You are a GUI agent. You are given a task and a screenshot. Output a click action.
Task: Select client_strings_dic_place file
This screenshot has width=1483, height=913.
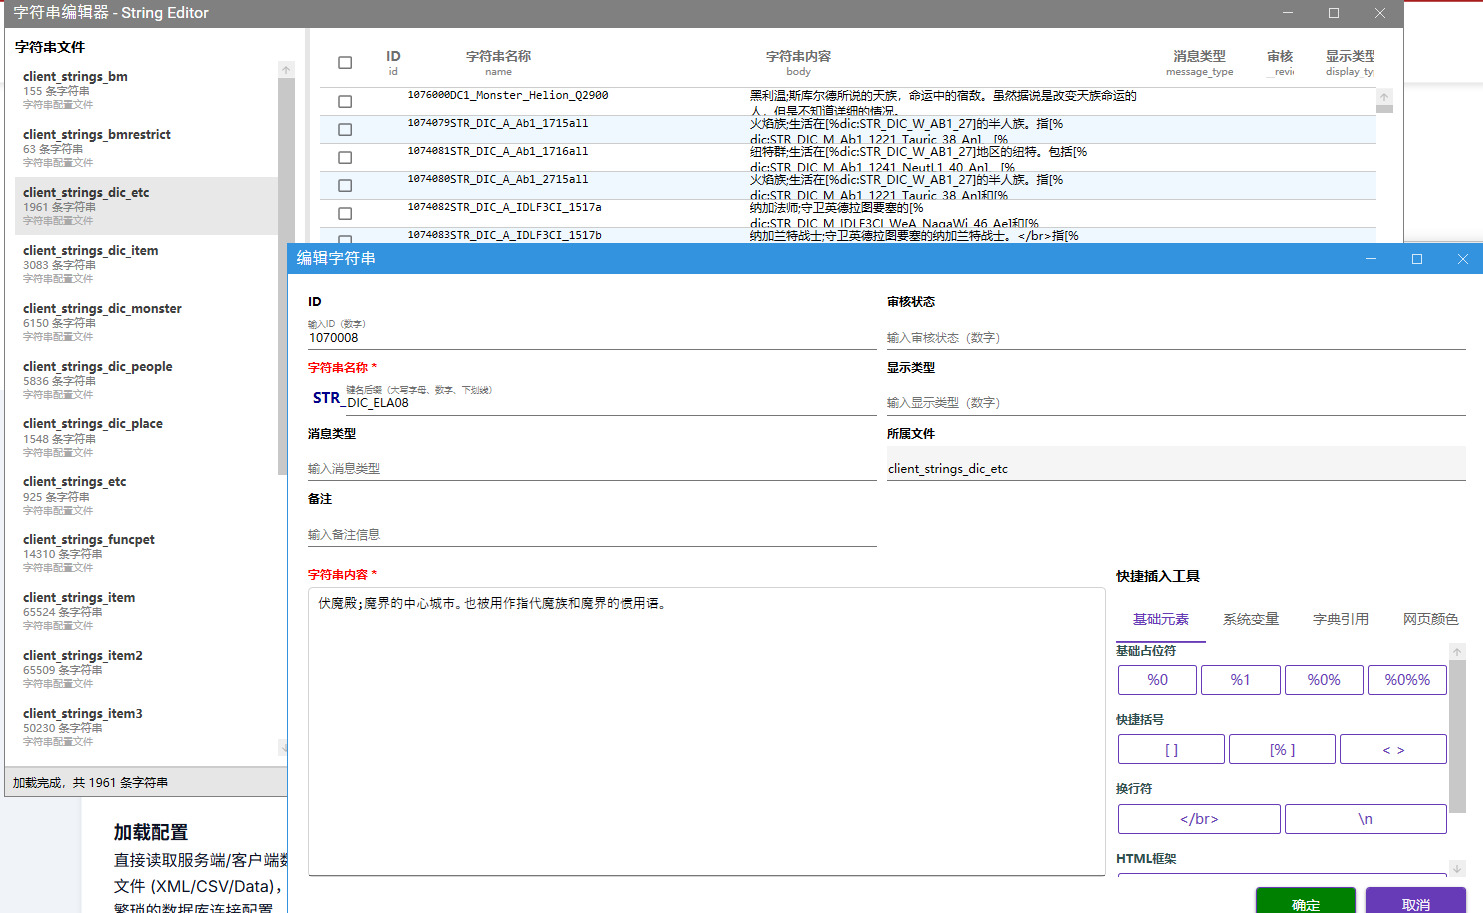[x=146, y=437]
